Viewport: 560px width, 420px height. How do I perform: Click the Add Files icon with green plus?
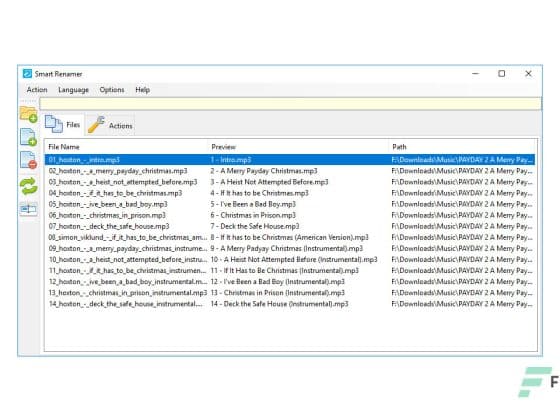tap(29, 137)
